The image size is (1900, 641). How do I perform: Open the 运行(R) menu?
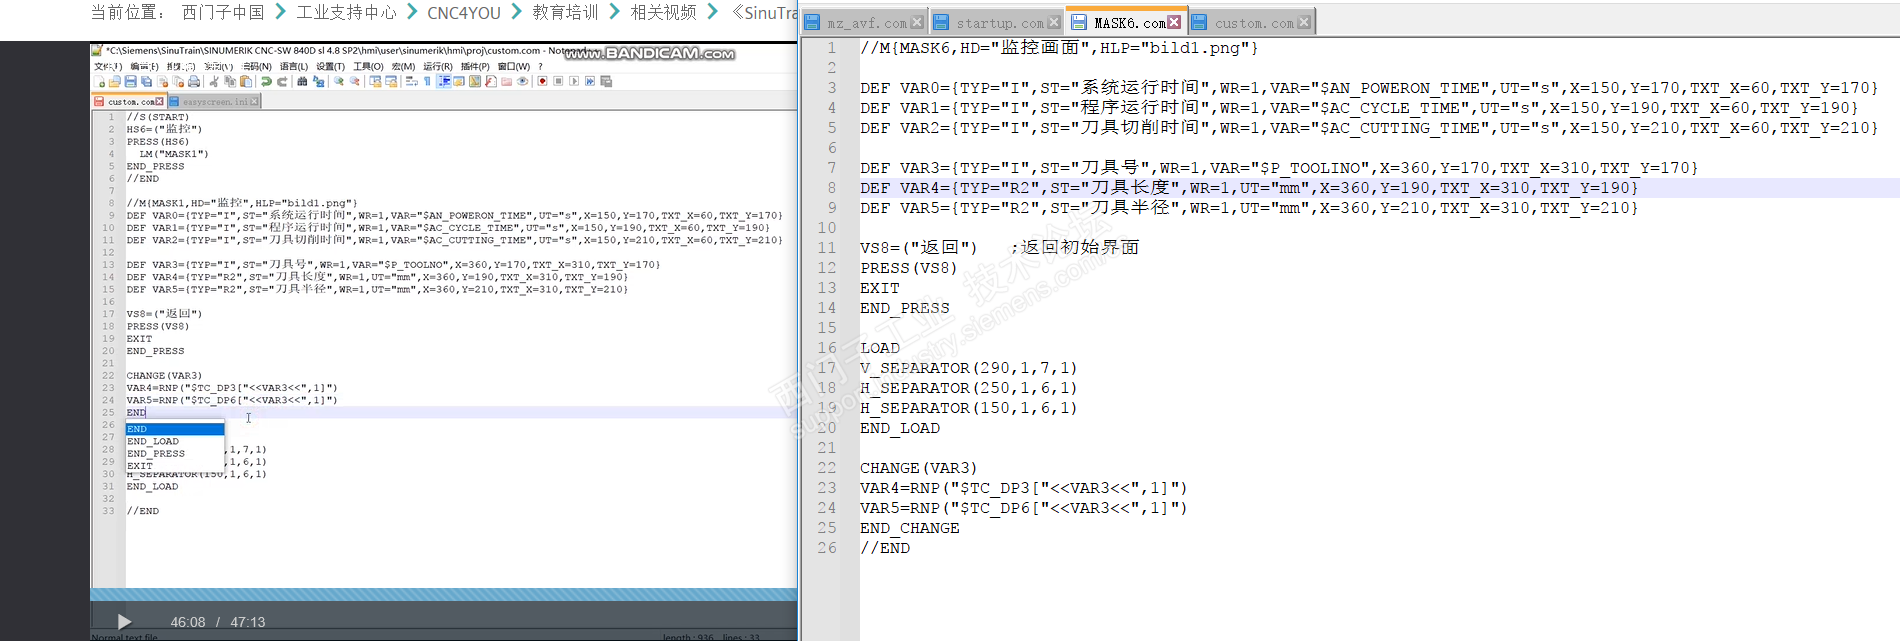pos(438,67)
